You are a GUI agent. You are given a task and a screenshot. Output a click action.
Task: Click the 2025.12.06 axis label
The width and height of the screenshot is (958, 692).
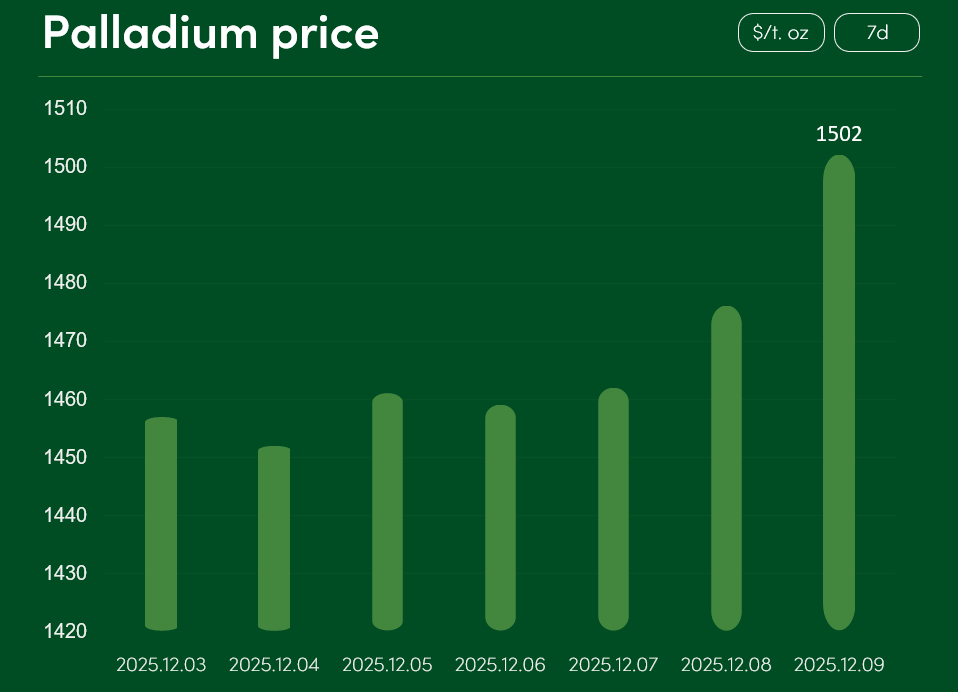pyautogui.click(x=500, y=665)
